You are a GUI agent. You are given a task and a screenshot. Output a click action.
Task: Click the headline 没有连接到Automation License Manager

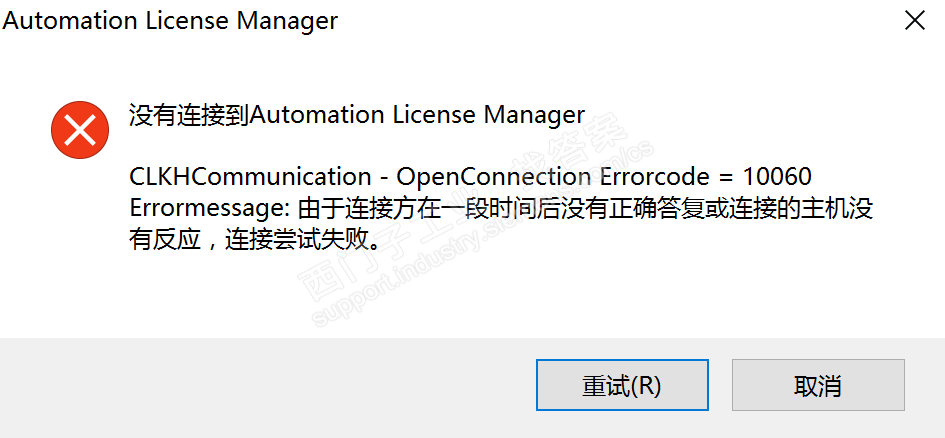pos(357,115)
